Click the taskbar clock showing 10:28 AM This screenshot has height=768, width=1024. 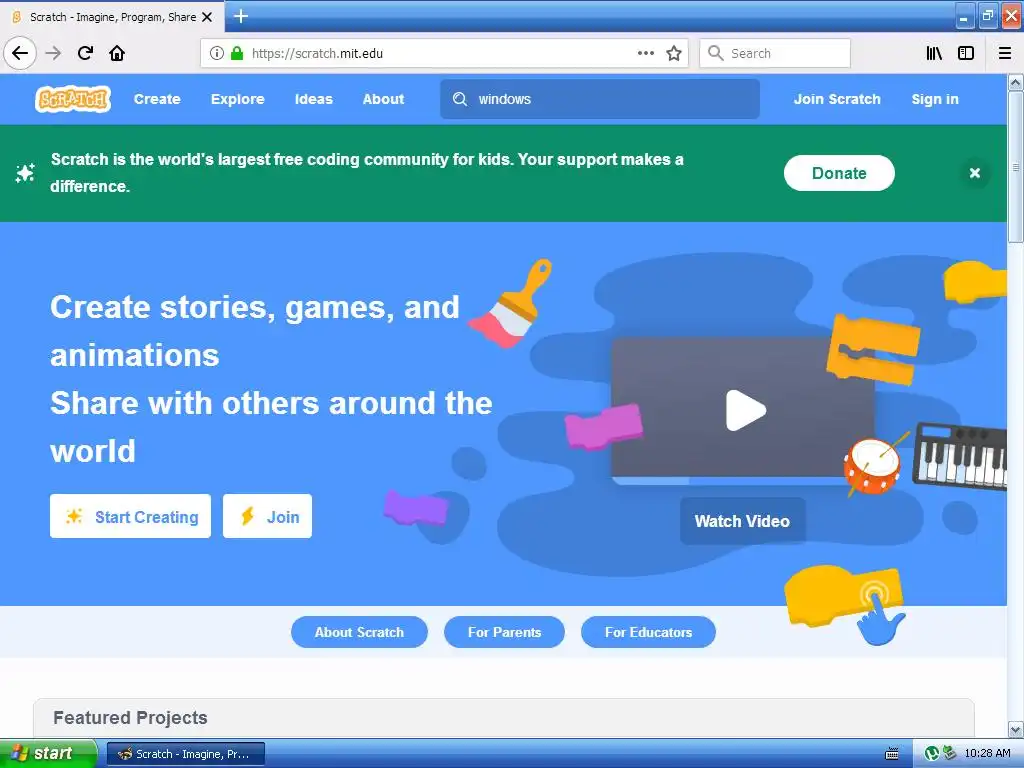(x=987, y=753)
